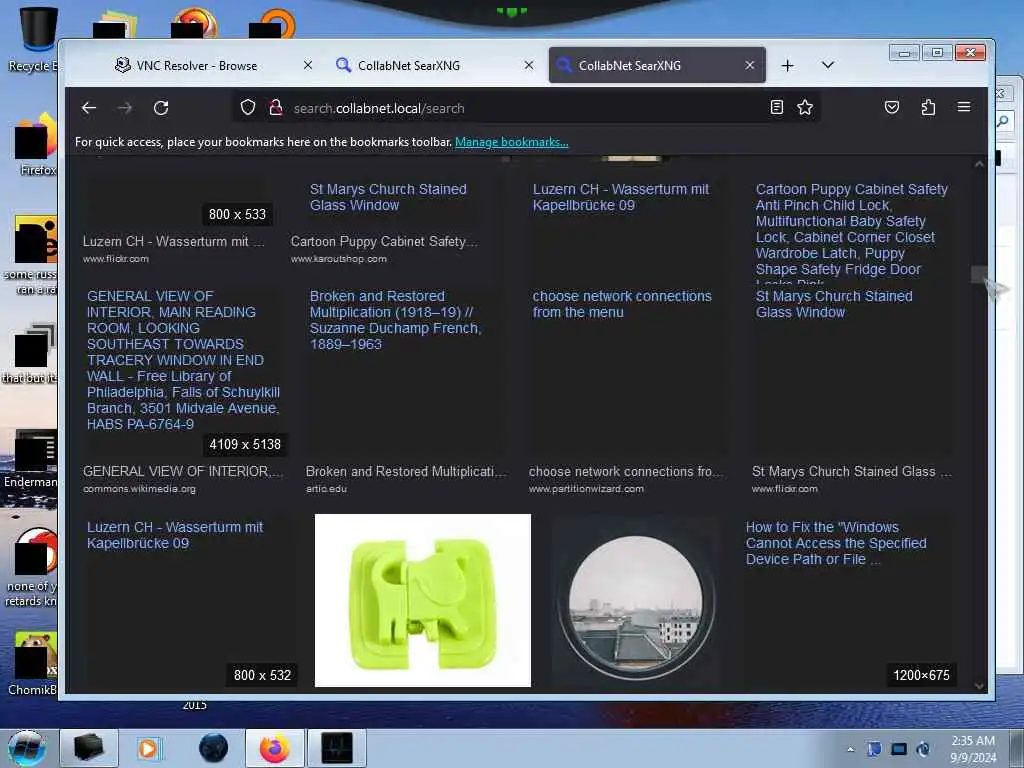Click the 1200×675 size badge
Viewport: 1024px width, 768px height.
pyautogui.click(x=921, y=675)
